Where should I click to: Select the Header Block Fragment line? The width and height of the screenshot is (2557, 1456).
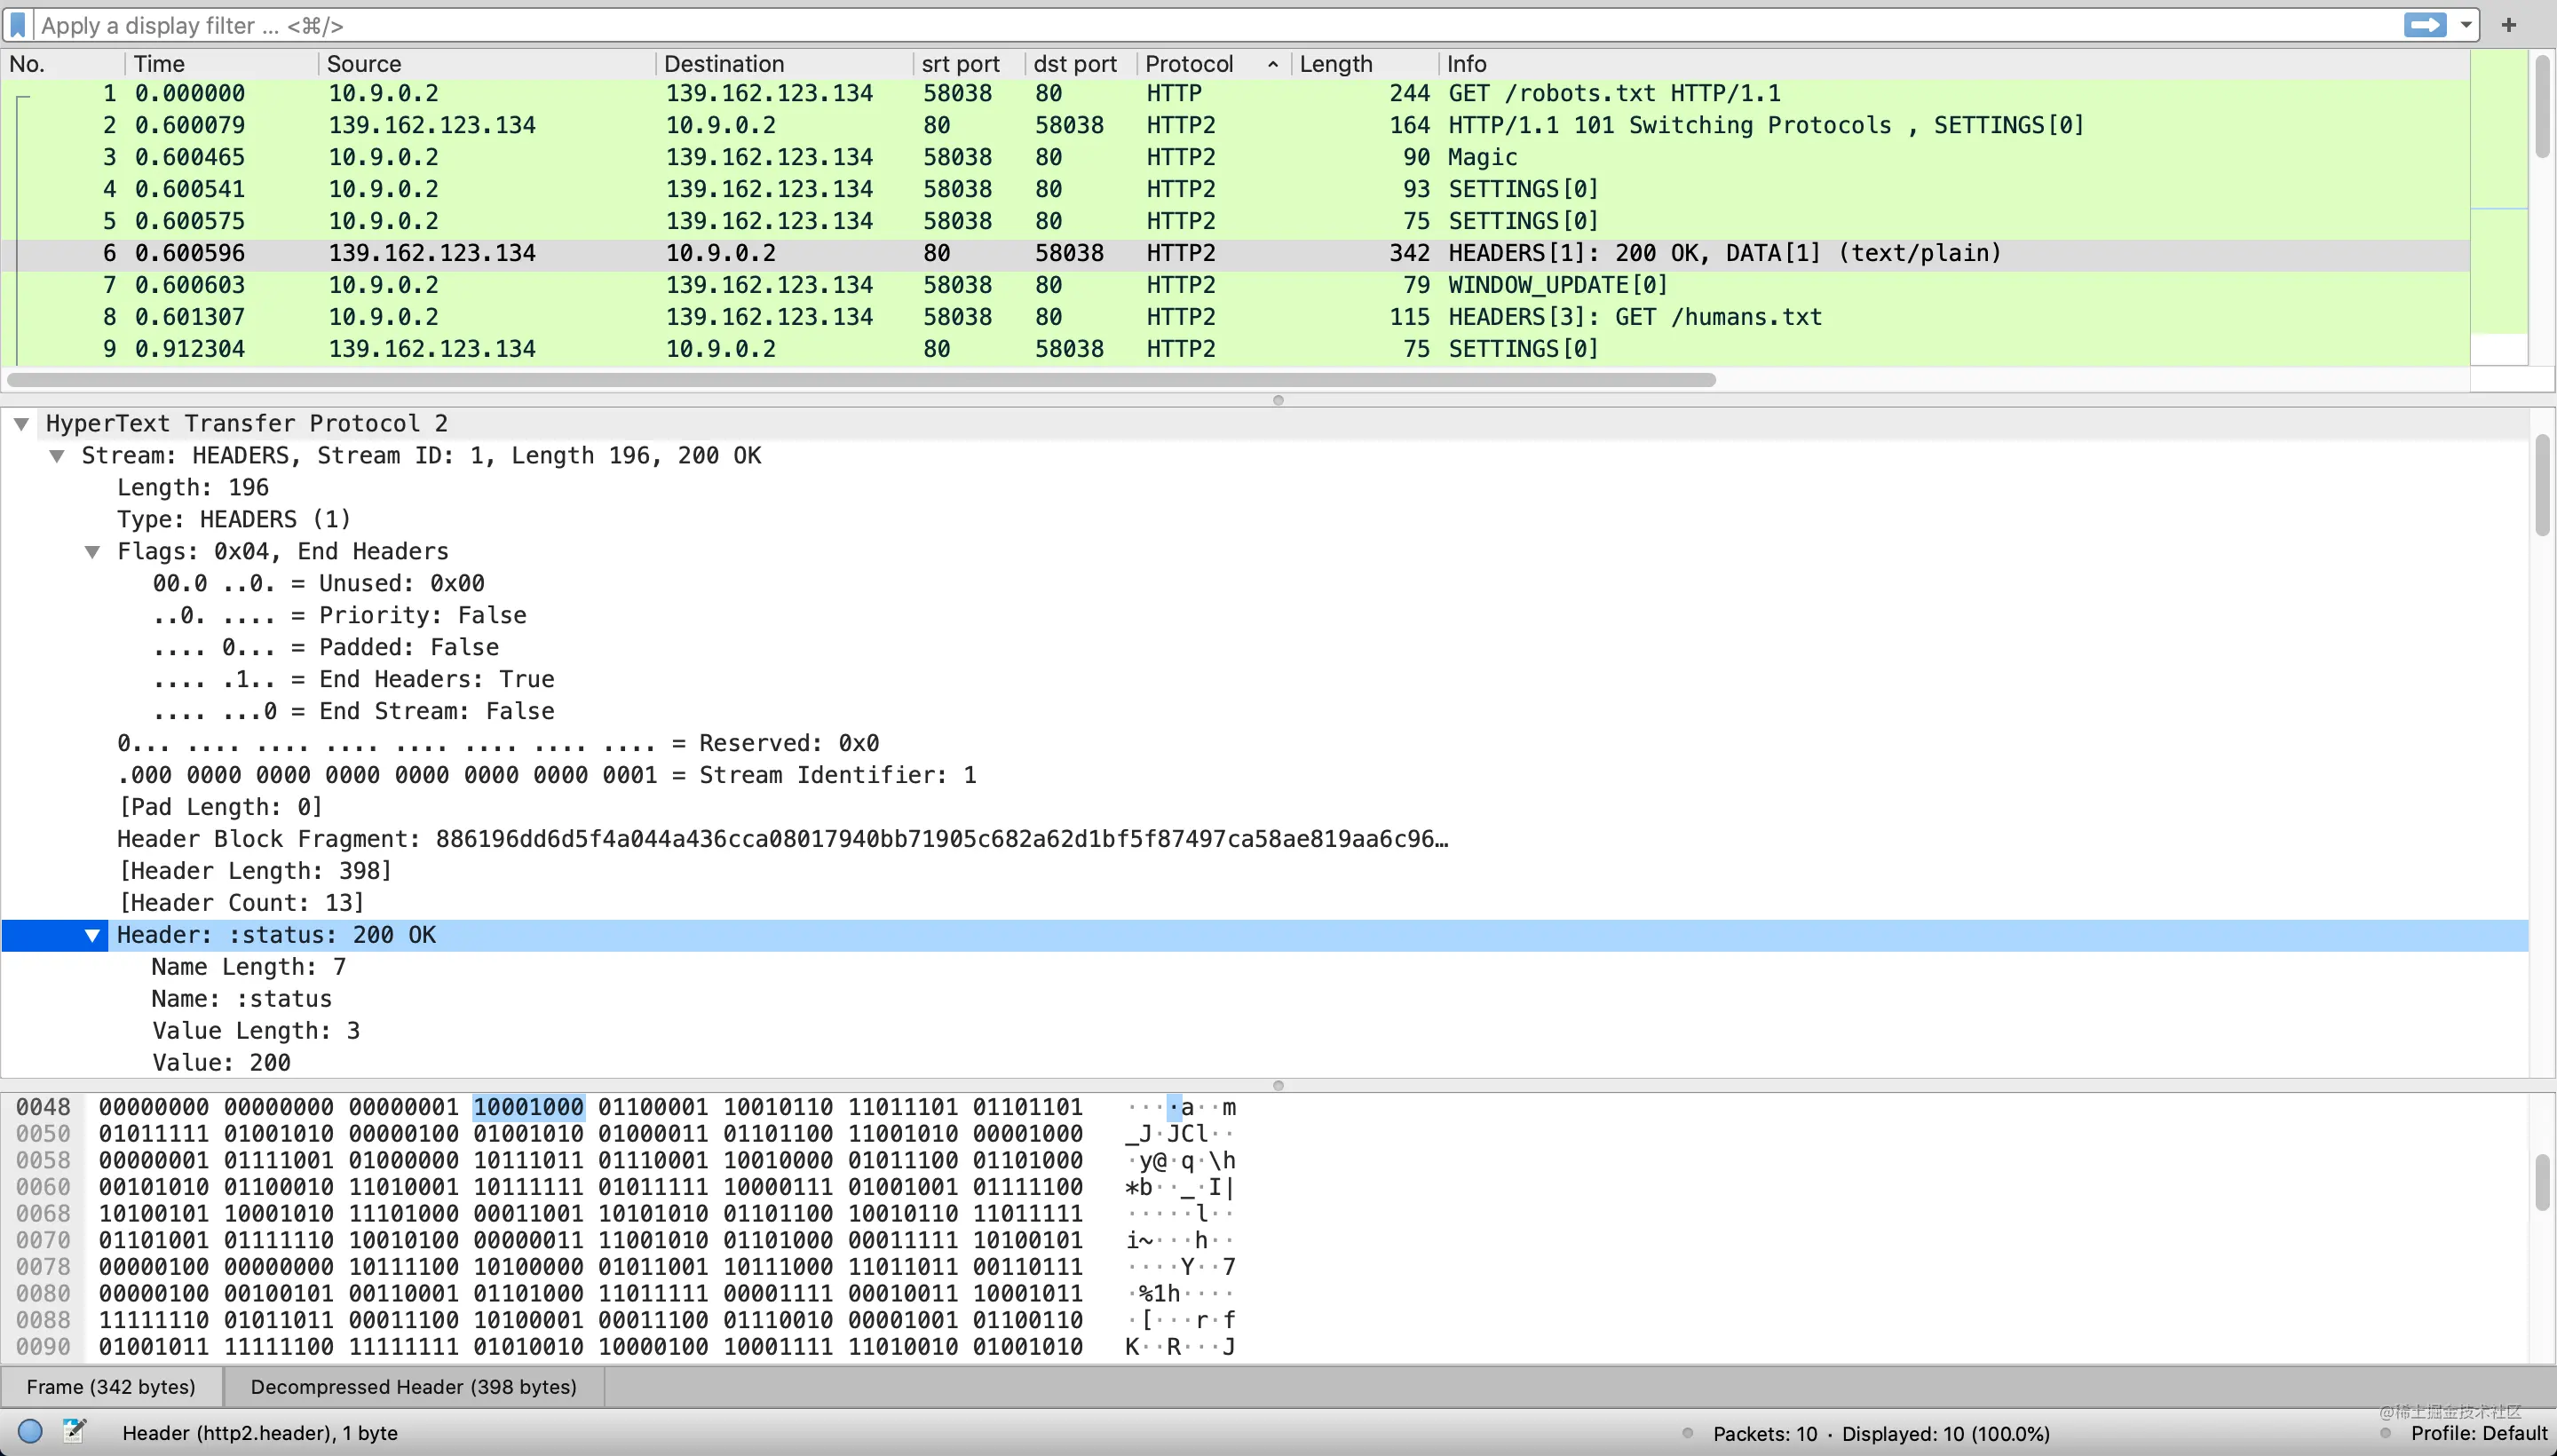[x=782, y=840]
